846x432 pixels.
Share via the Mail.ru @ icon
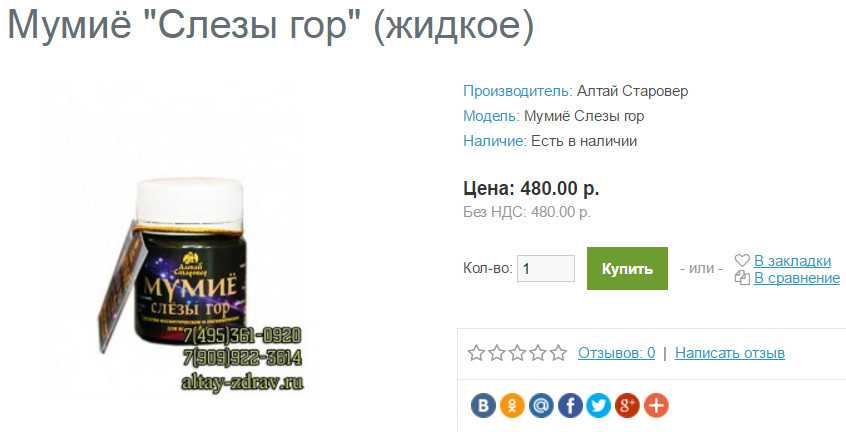[541, 406]
